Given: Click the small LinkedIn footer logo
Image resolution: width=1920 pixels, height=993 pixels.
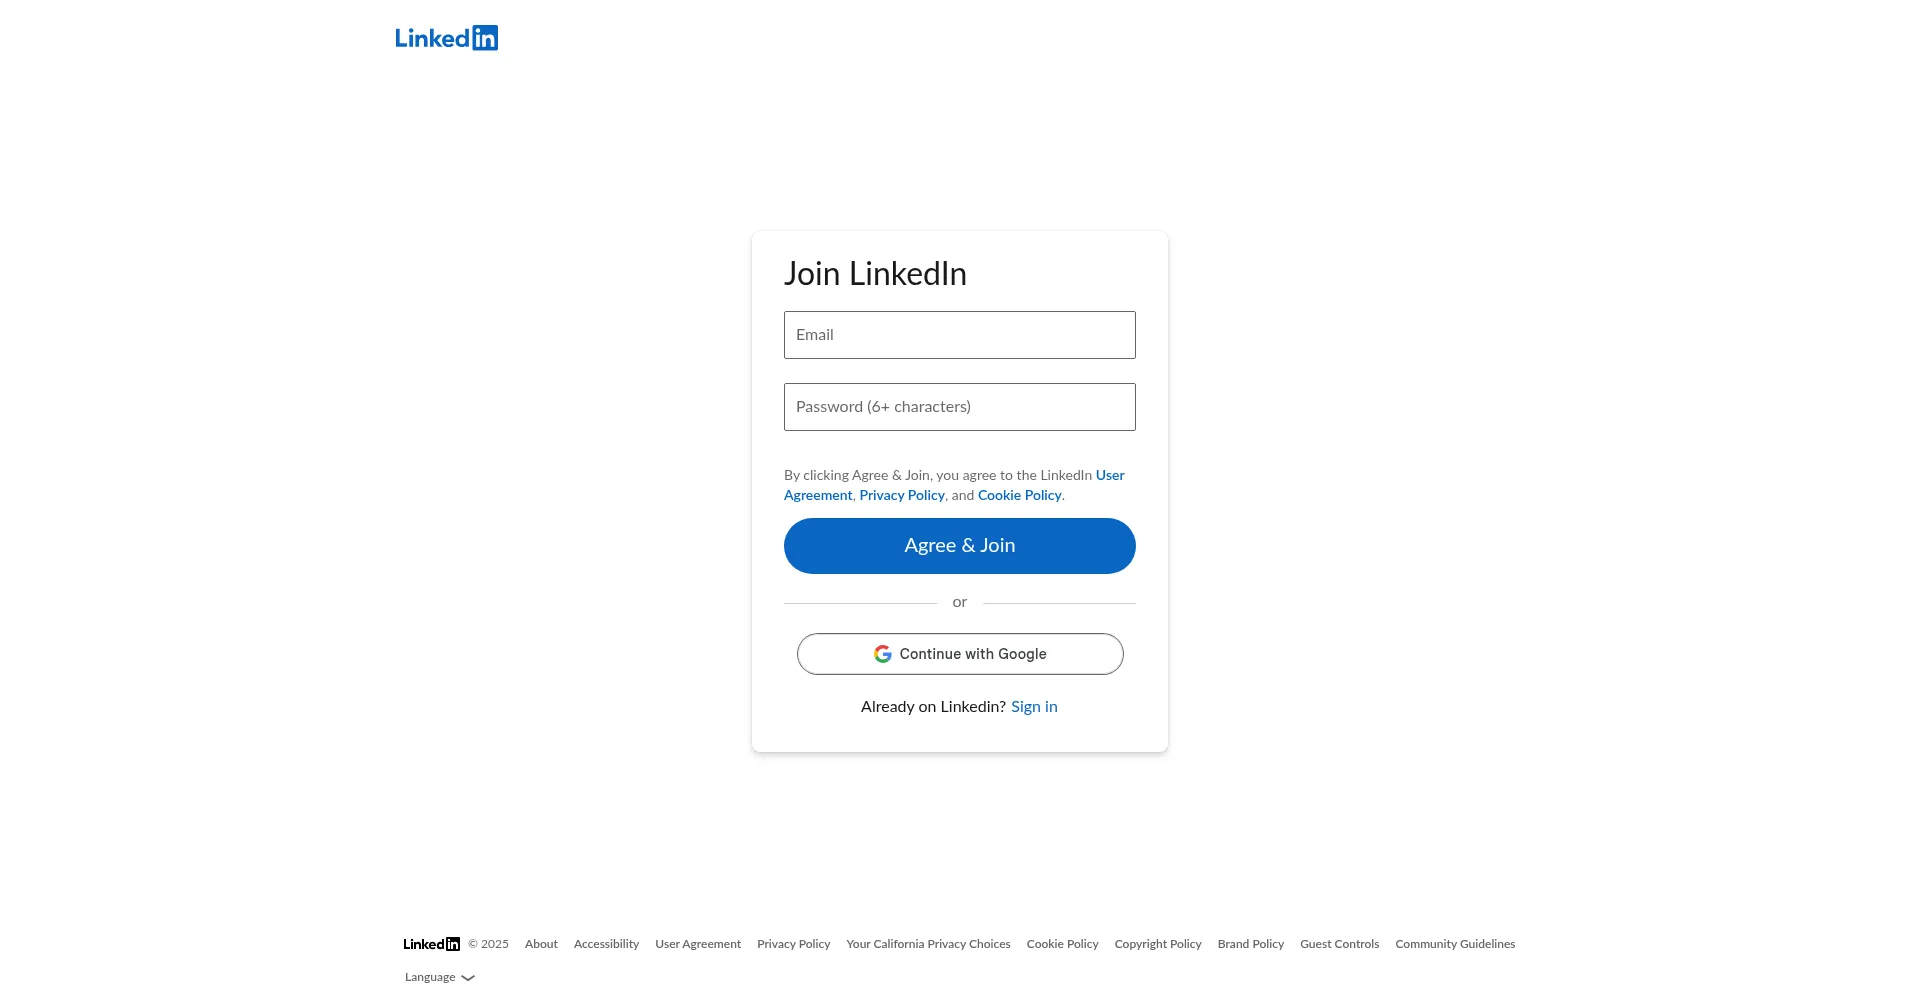Looking at the screenshot, I should pos(431,944).
